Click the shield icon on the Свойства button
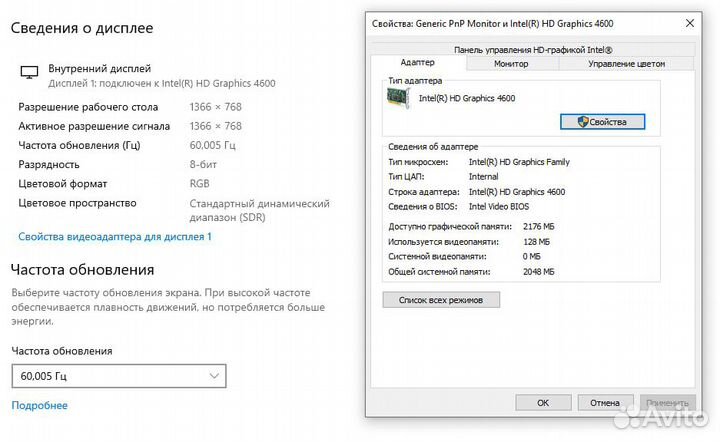This screenshot has height=442, width=720. [583, 122]
